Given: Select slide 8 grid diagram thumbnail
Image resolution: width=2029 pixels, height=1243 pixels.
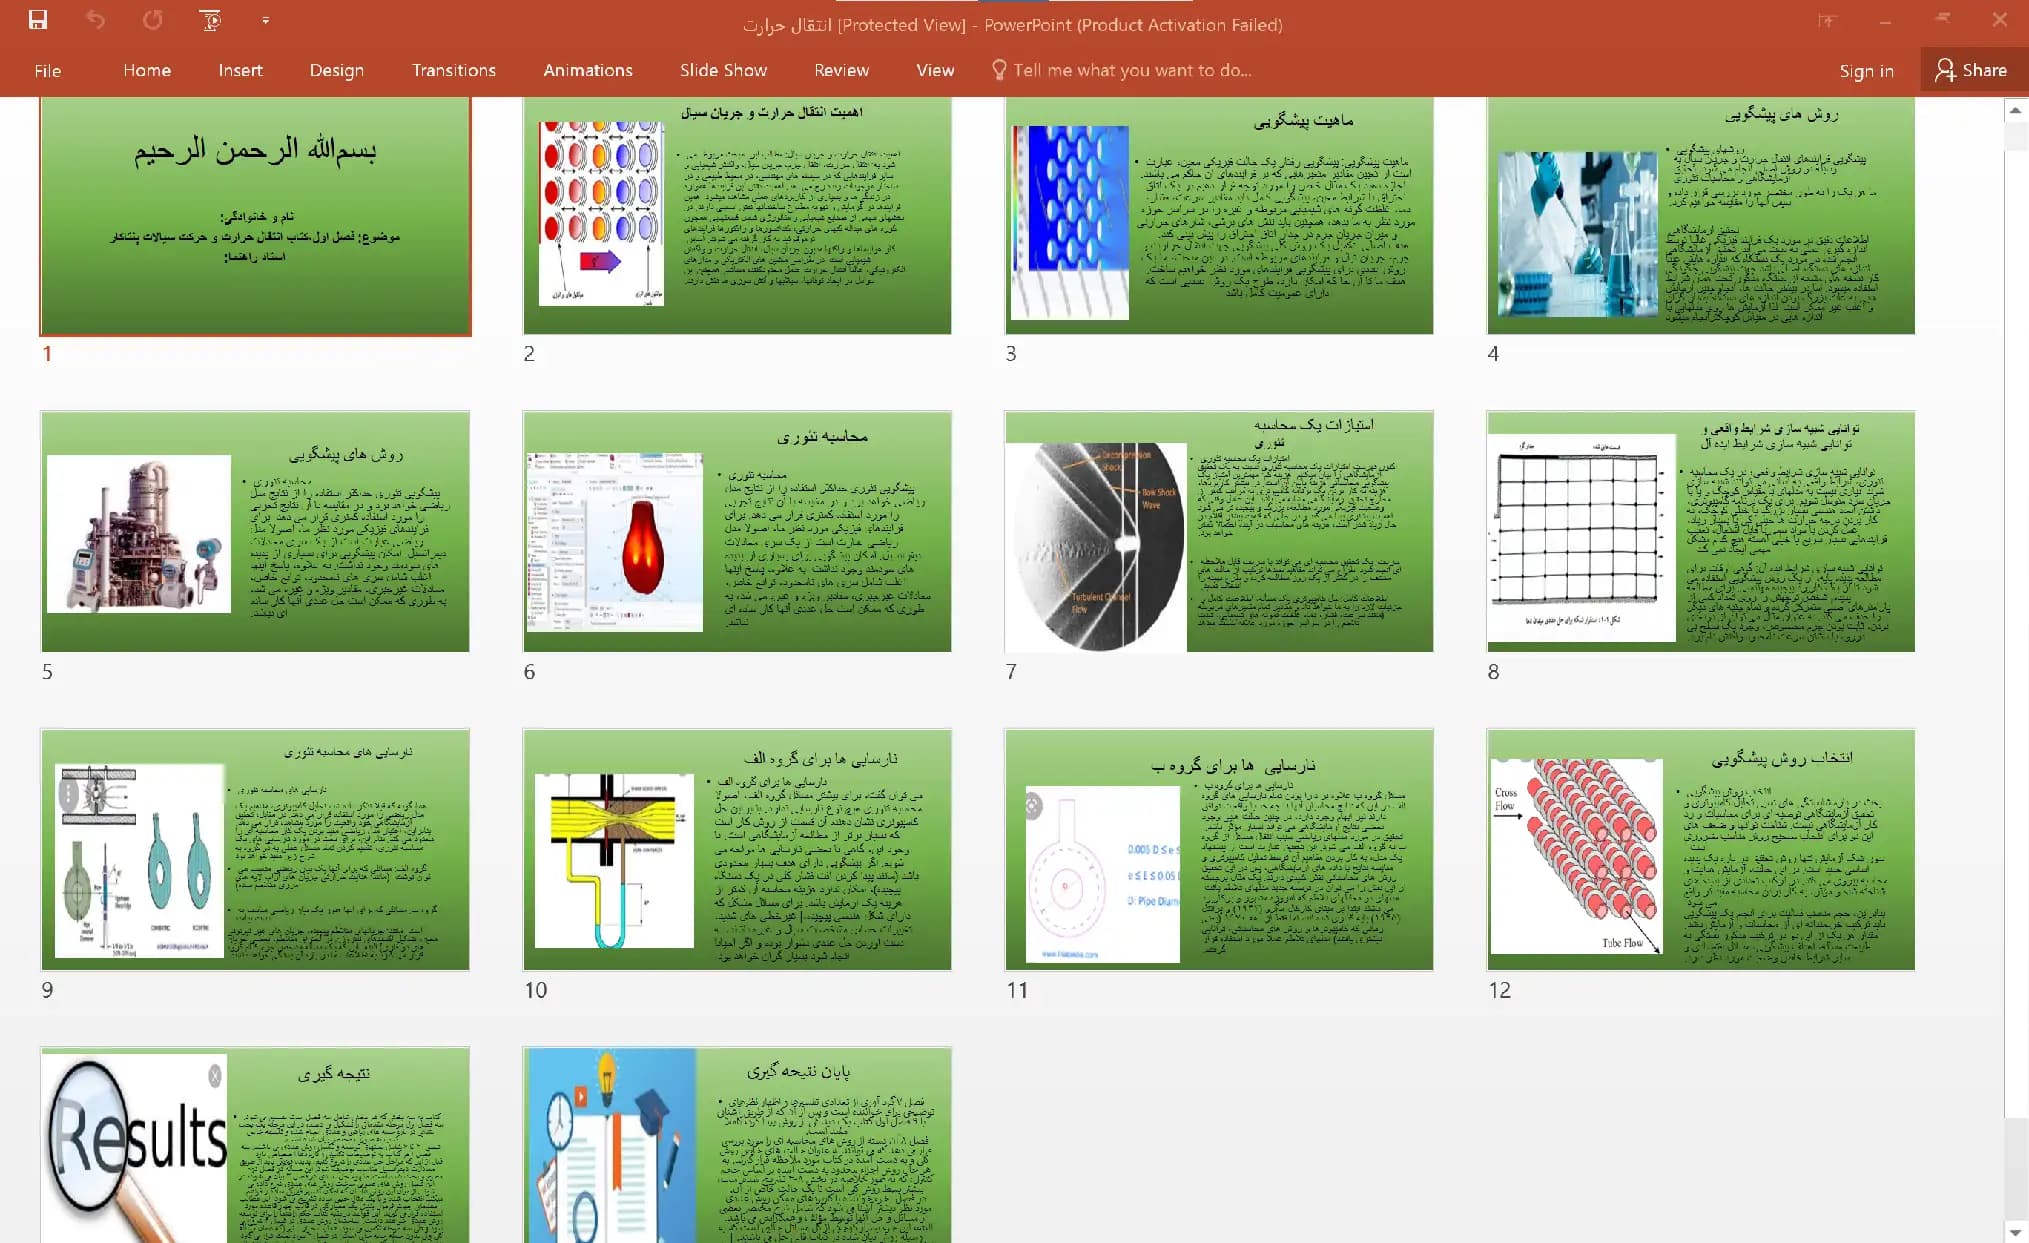Looking at the screenshot, I should coord(1701,531).
